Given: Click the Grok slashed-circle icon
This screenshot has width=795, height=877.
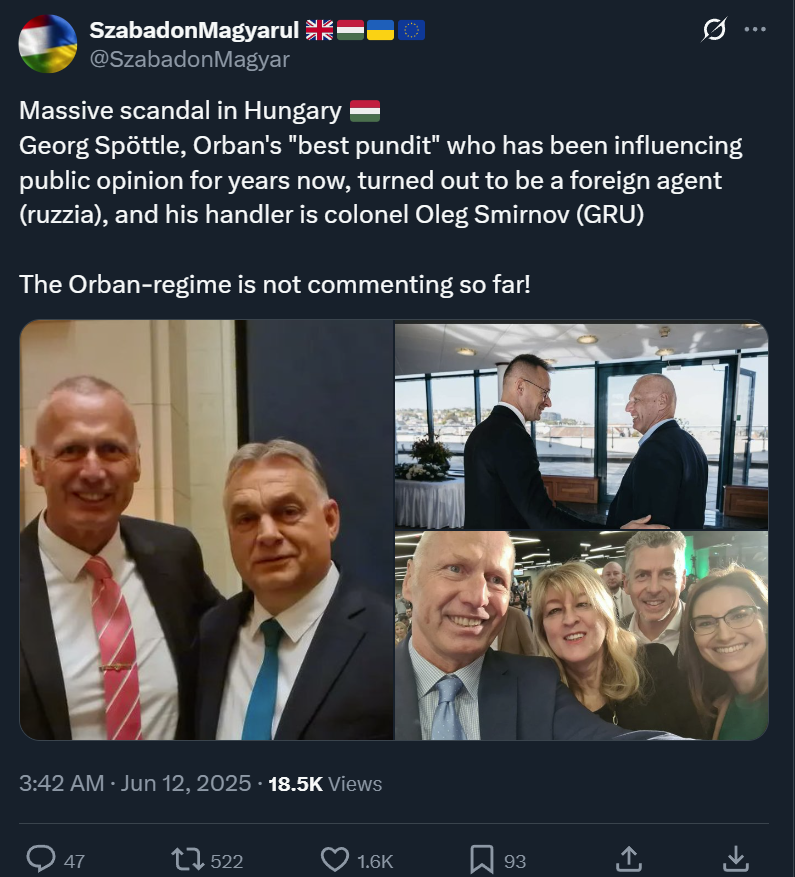Looking at the screenshot, I should pyautogui.click(x=714, y=30).
